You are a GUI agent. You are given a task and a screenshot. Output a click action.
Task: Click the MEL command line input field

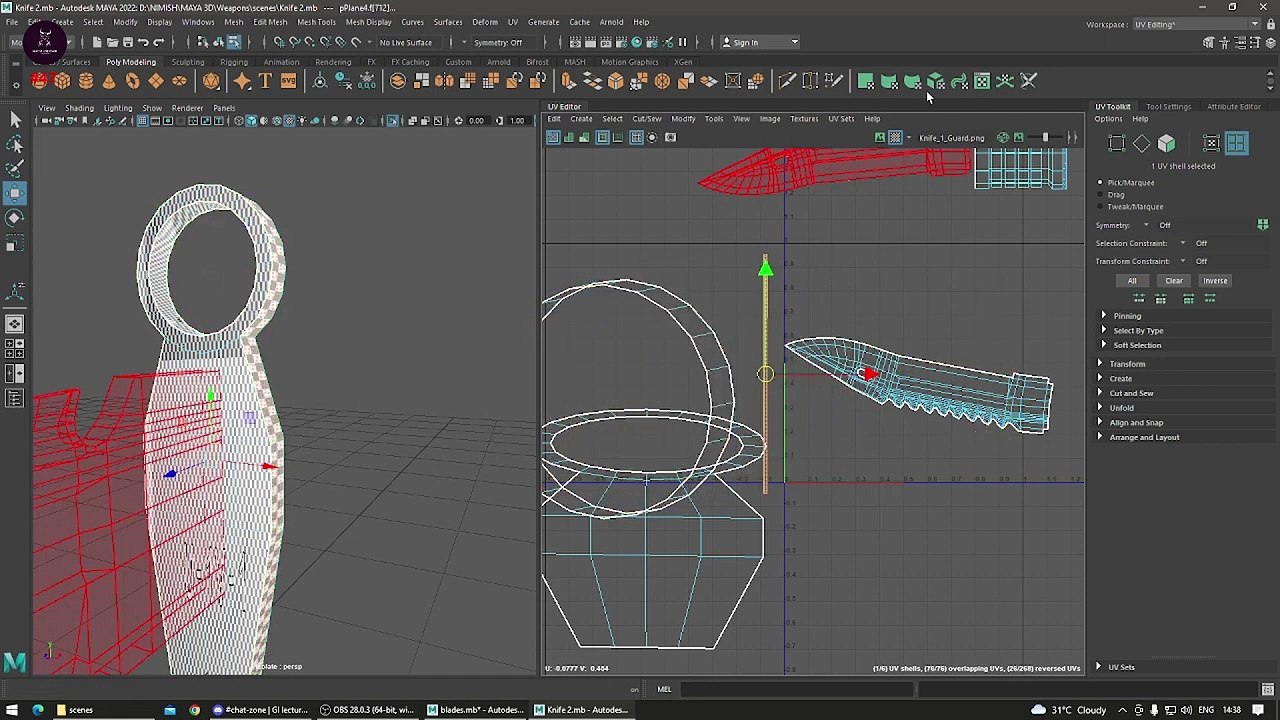[797, 689]
